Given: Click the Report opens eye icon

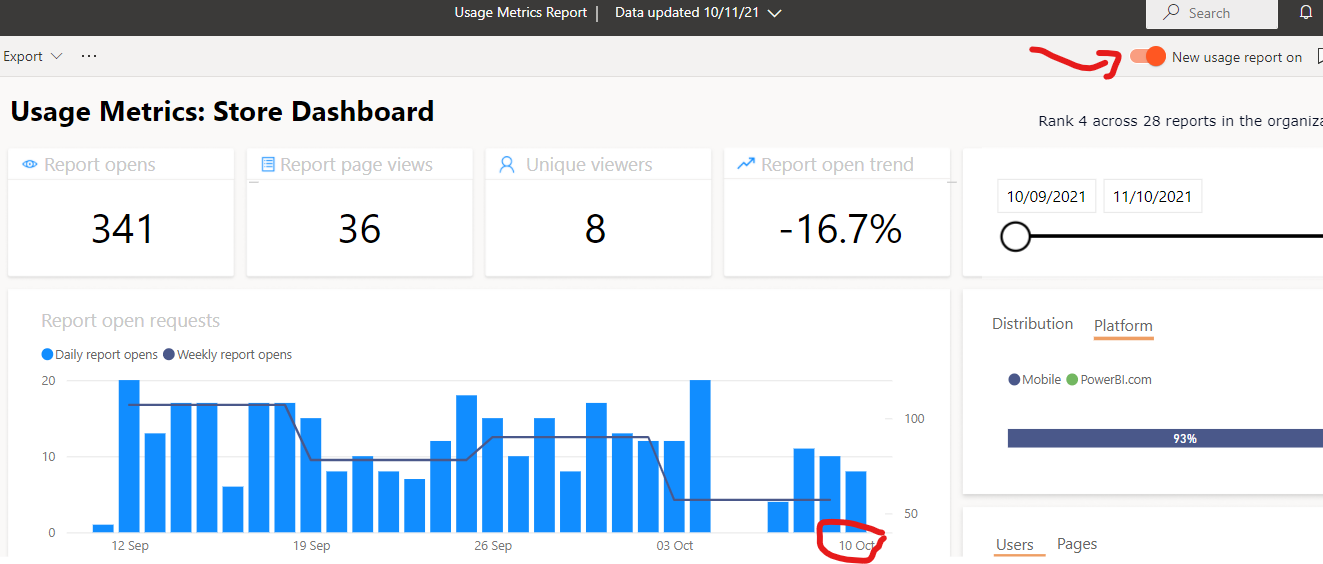Looking at the screenshot, I should click(x=30, y=164).
